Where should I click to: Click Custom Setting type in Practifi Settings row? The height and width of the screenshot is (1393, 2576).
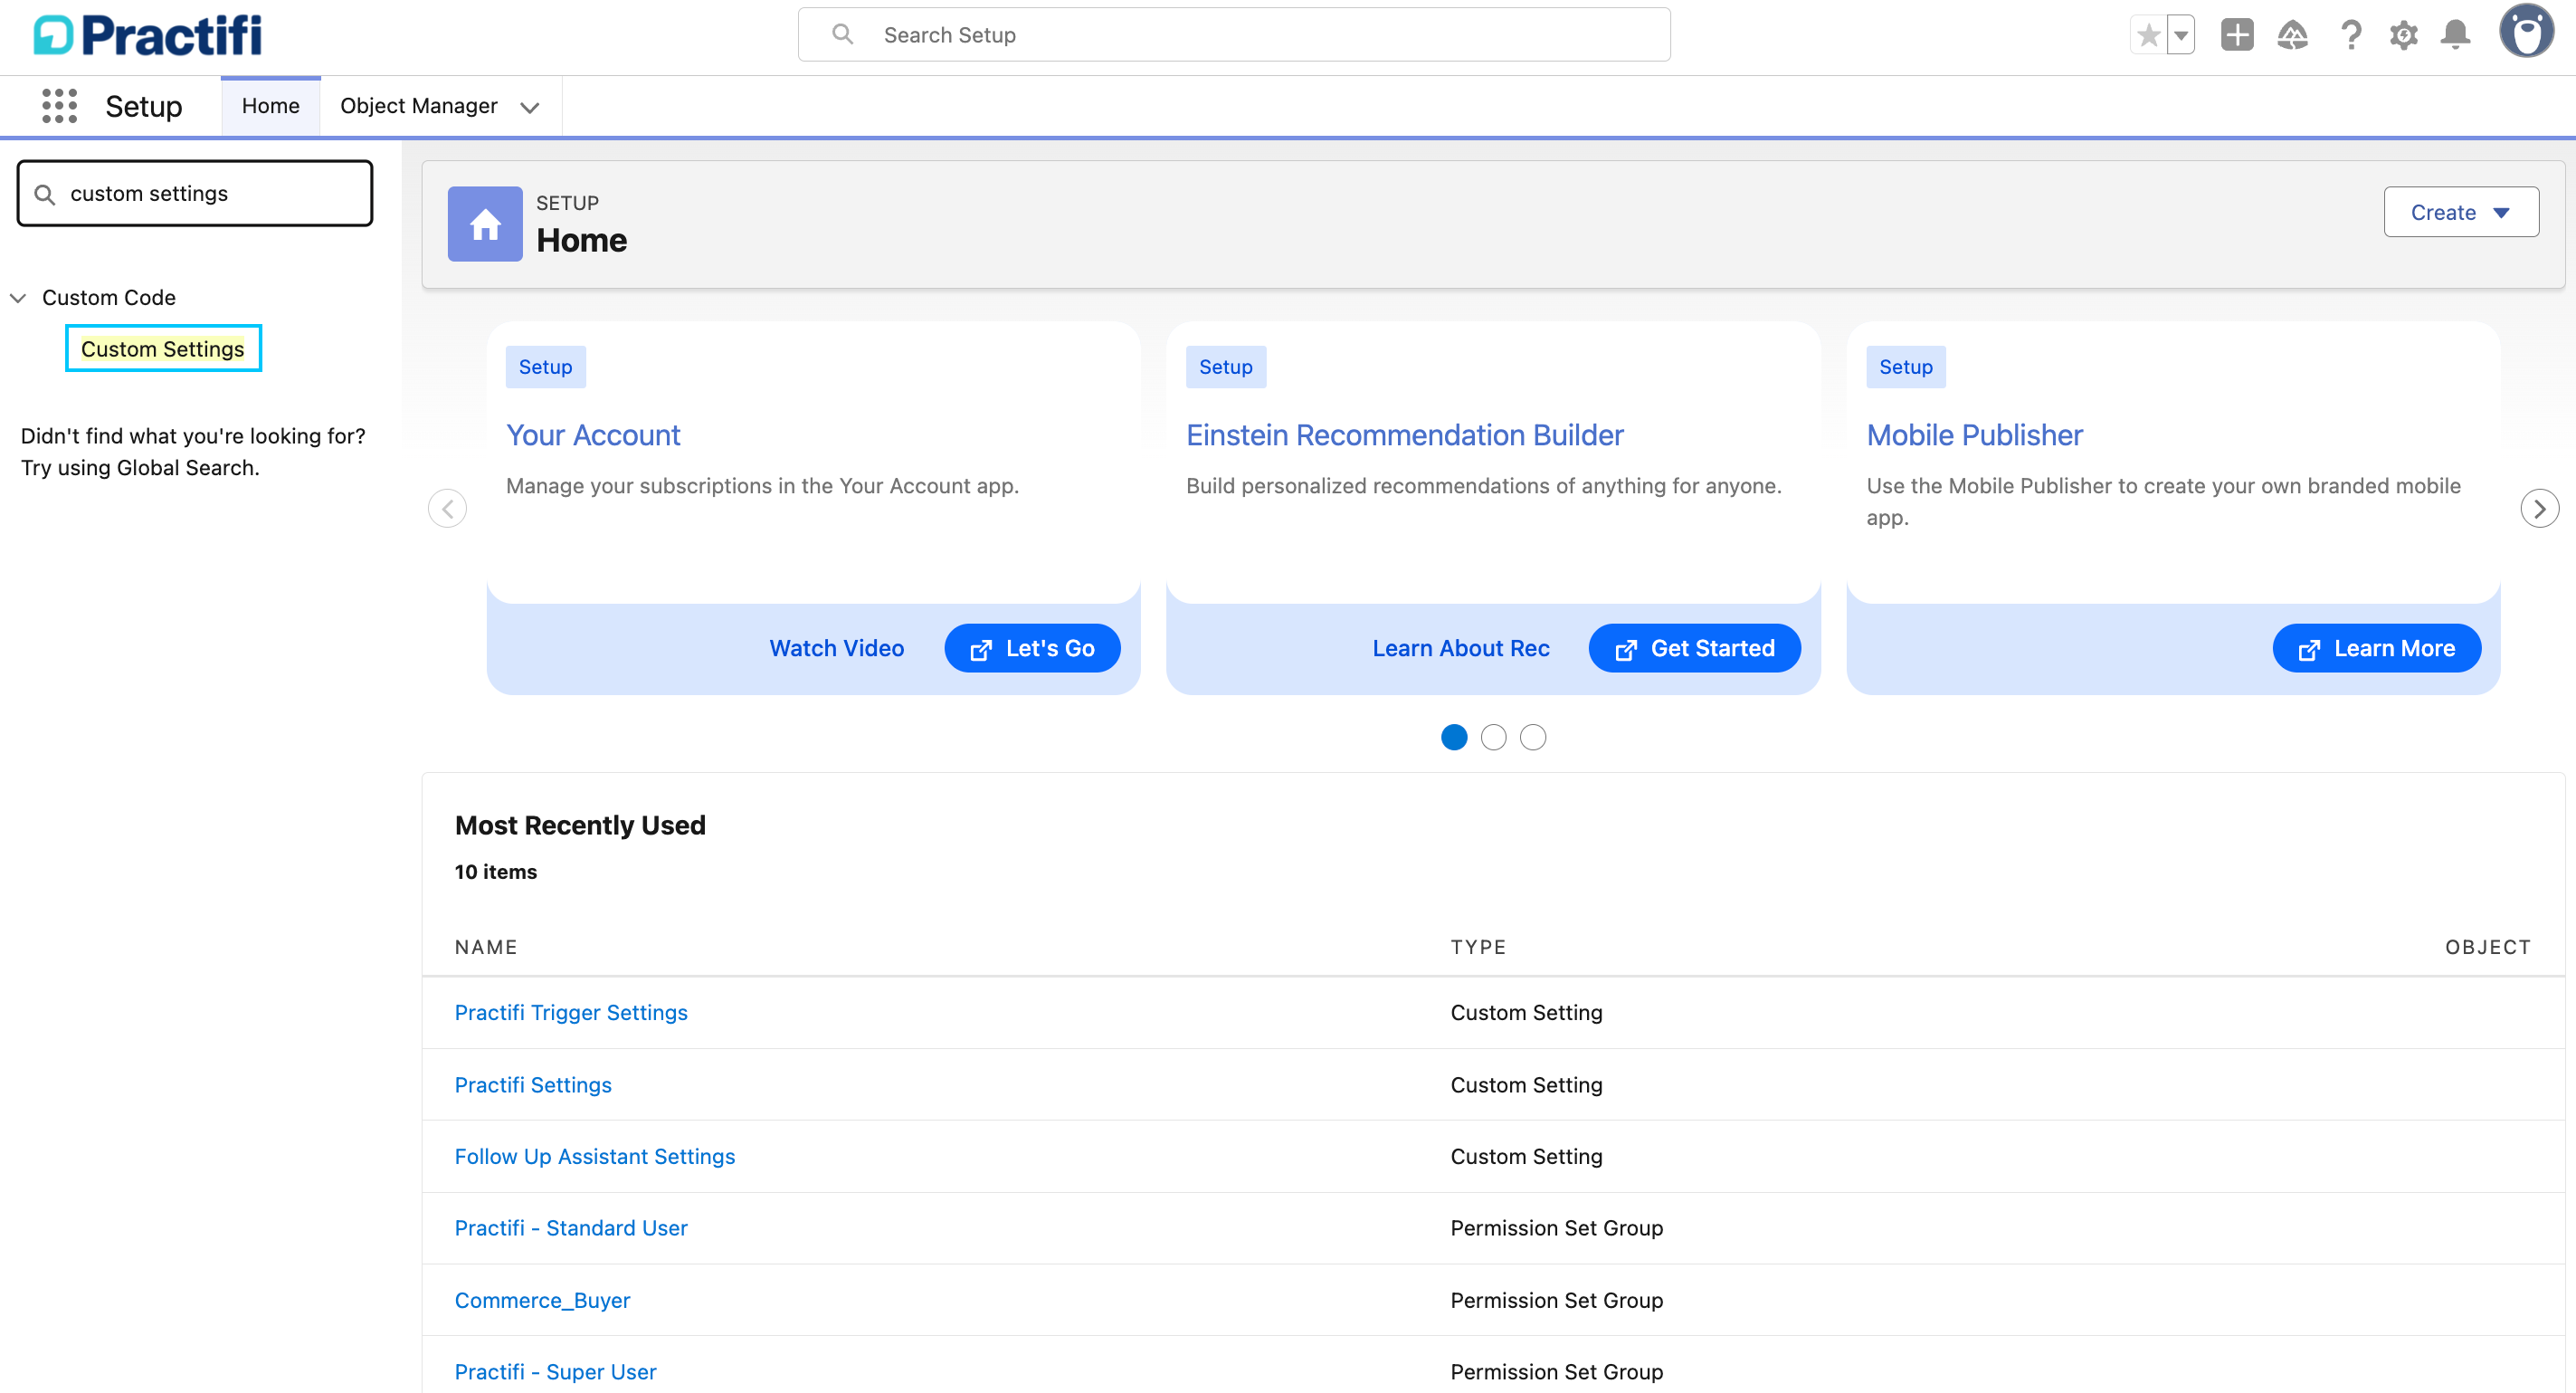click(x=1526, y=1084)
